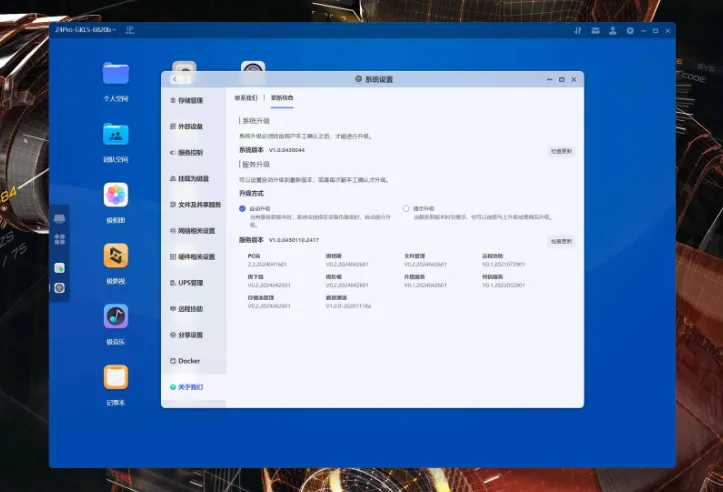The width and height of the screenshot is (723, 492).
Task: Click the partially hidden desktop icon above the settings back arrow
Action: coord(184,67)
